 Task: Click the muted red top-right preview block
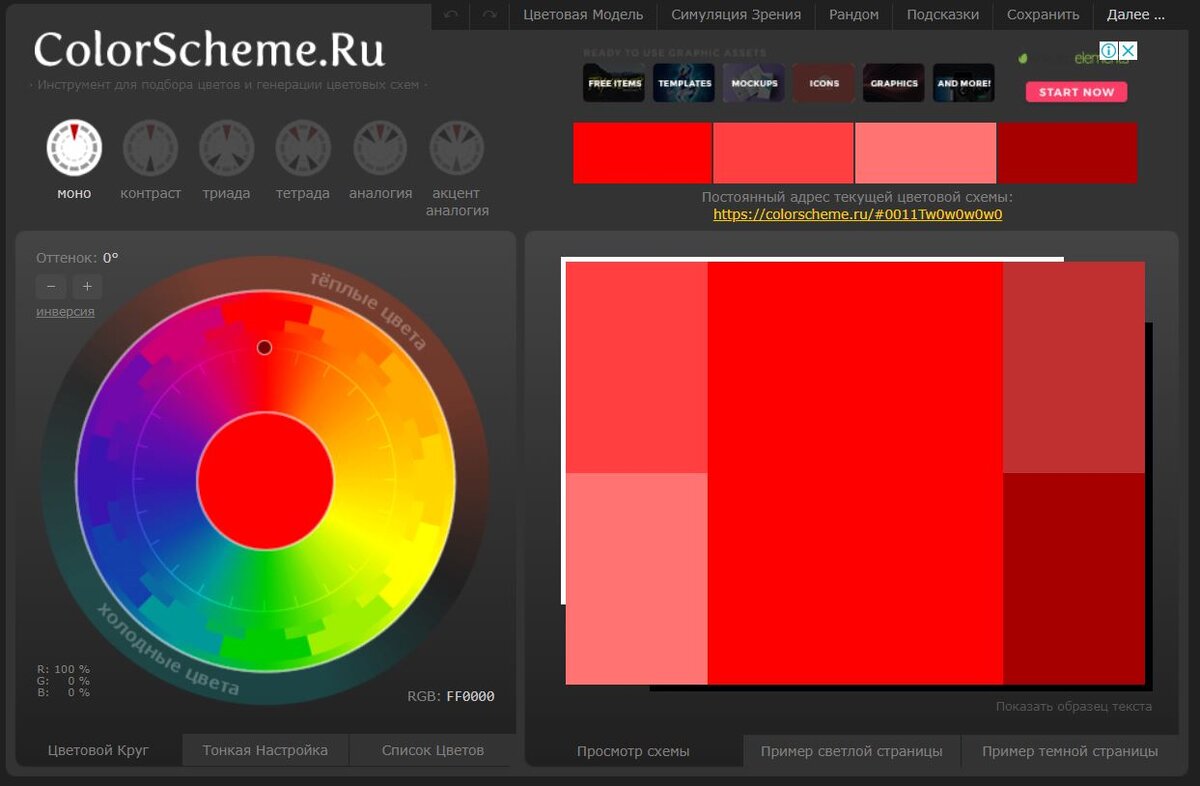[x=1074, y=367]
